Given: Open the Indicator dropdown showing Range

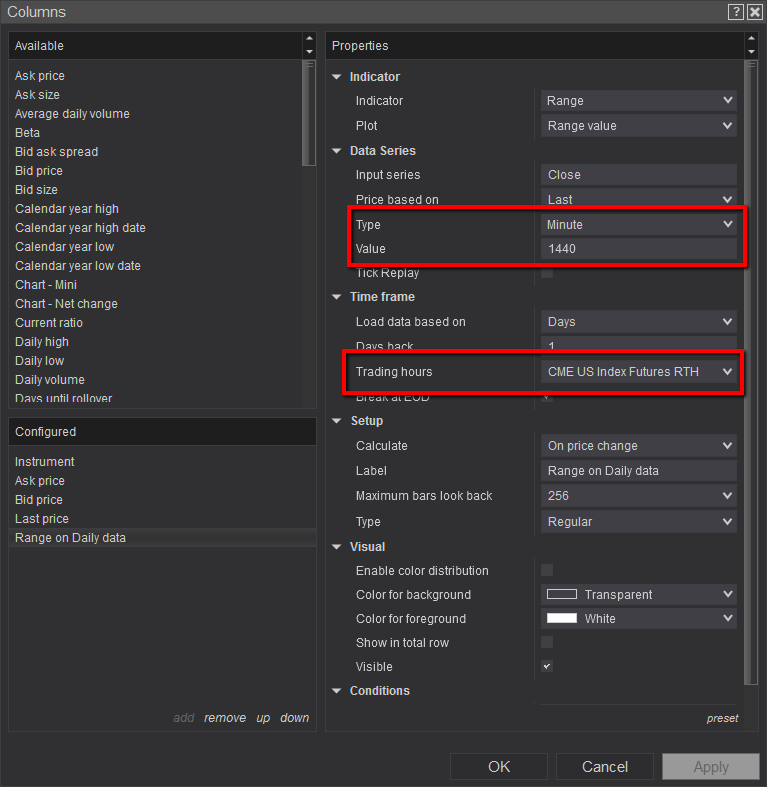Looking at the screenshot, I should coord(638,100).
